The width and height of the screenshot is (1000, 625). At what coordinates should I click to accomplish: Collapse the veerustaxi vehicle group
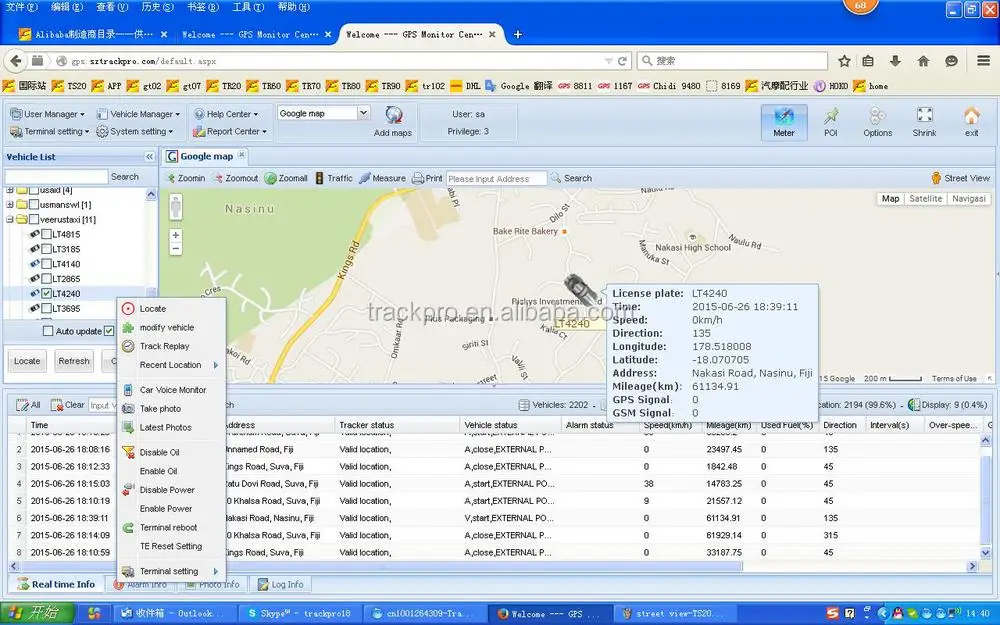(x=10, y=219)
